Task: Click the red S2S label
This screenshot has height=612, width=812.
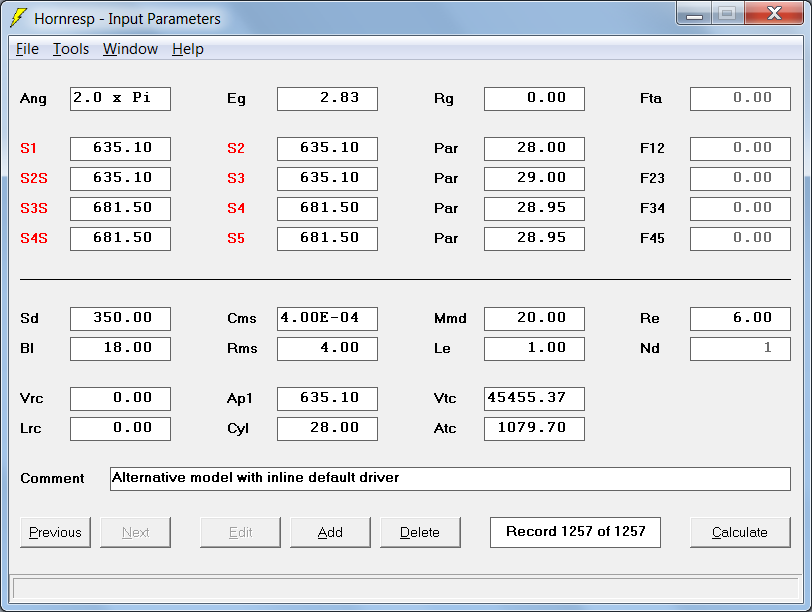Action: click(34, 179)
